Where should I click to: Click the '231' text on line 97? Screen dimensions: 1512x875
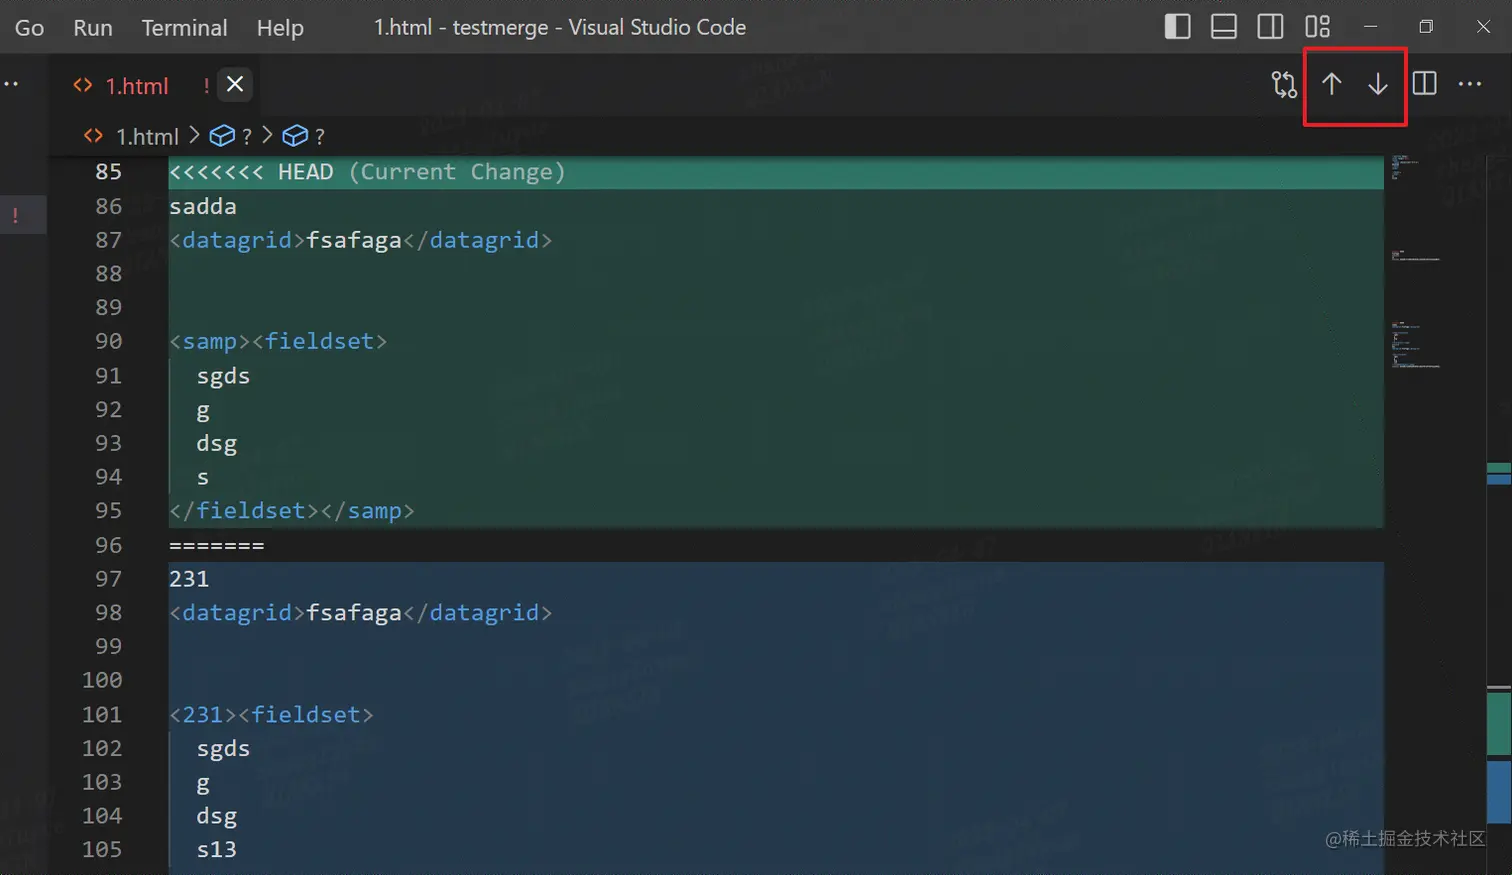[189, 579]
